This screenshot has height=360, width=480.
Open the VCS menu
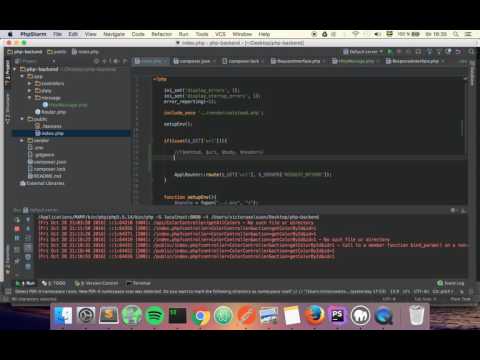pyautogui.click(x=220, y=34)
